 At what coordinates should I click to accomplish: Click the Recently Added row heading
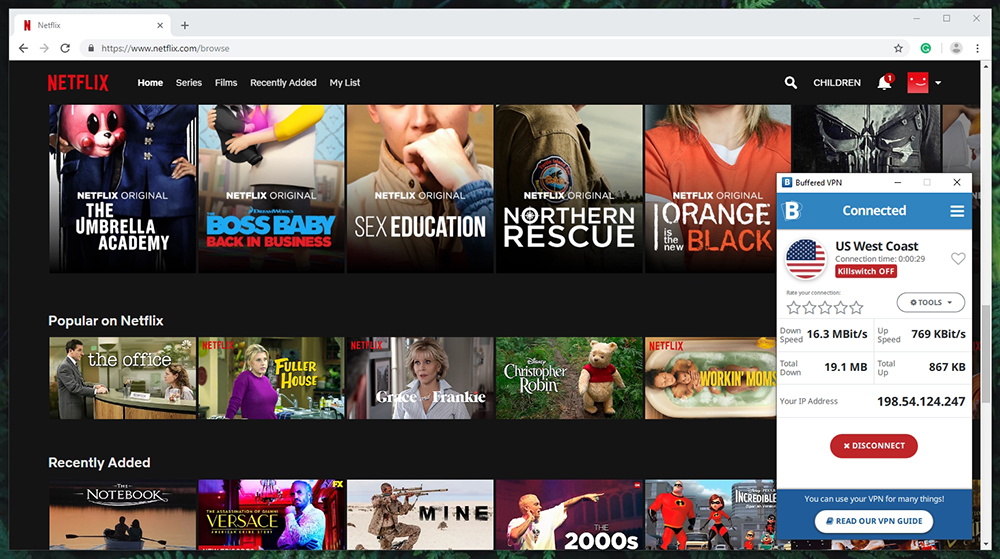[99, 463]
